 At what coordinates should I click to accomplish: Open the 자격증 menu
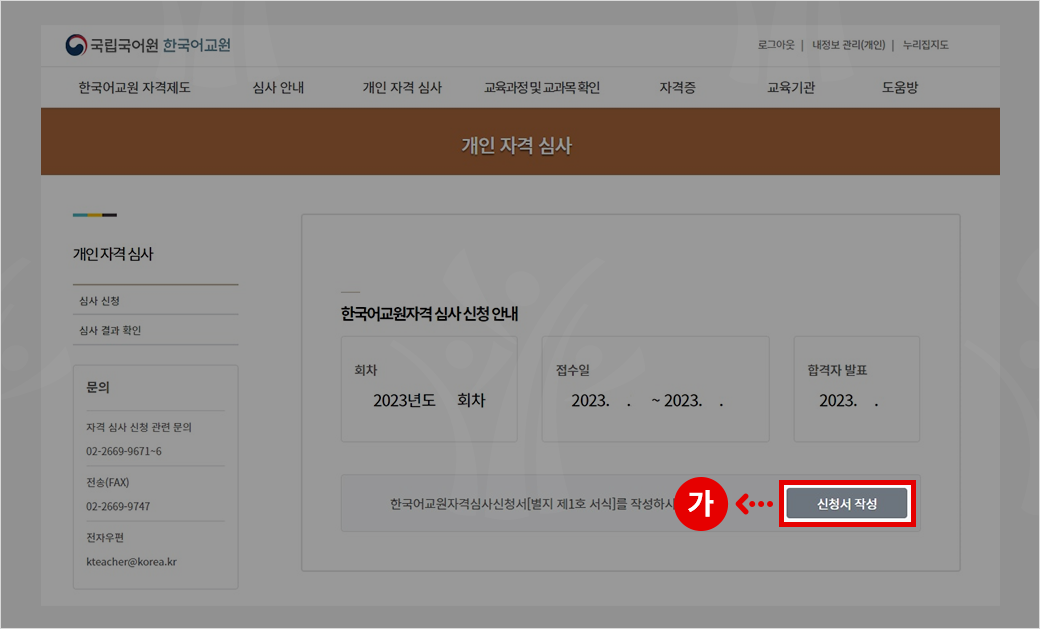(677, 88)
